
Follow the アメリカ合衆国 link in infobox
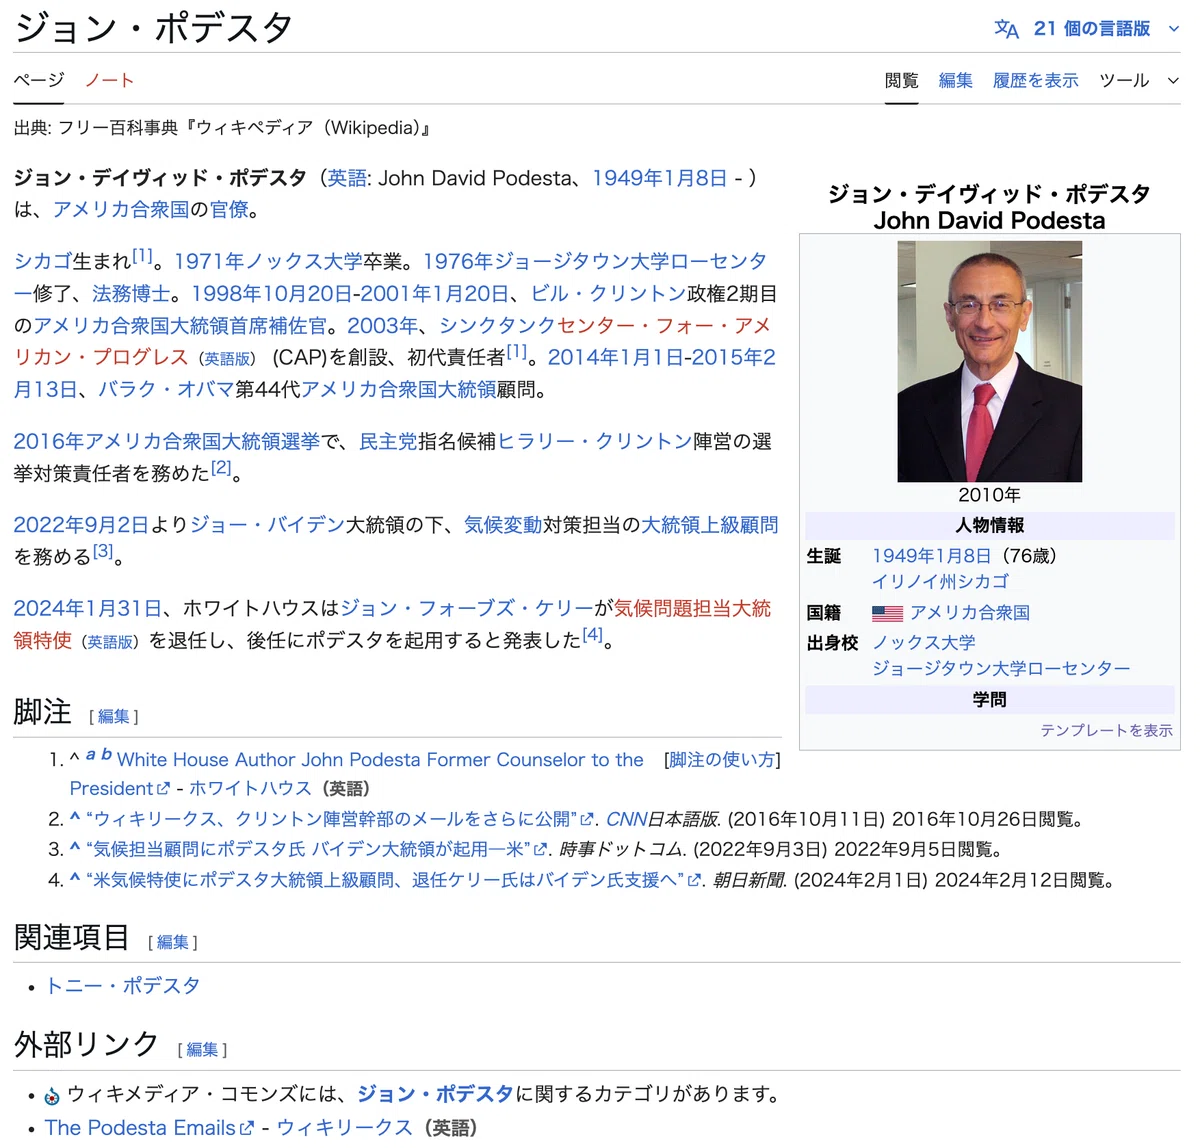(970, 613)
